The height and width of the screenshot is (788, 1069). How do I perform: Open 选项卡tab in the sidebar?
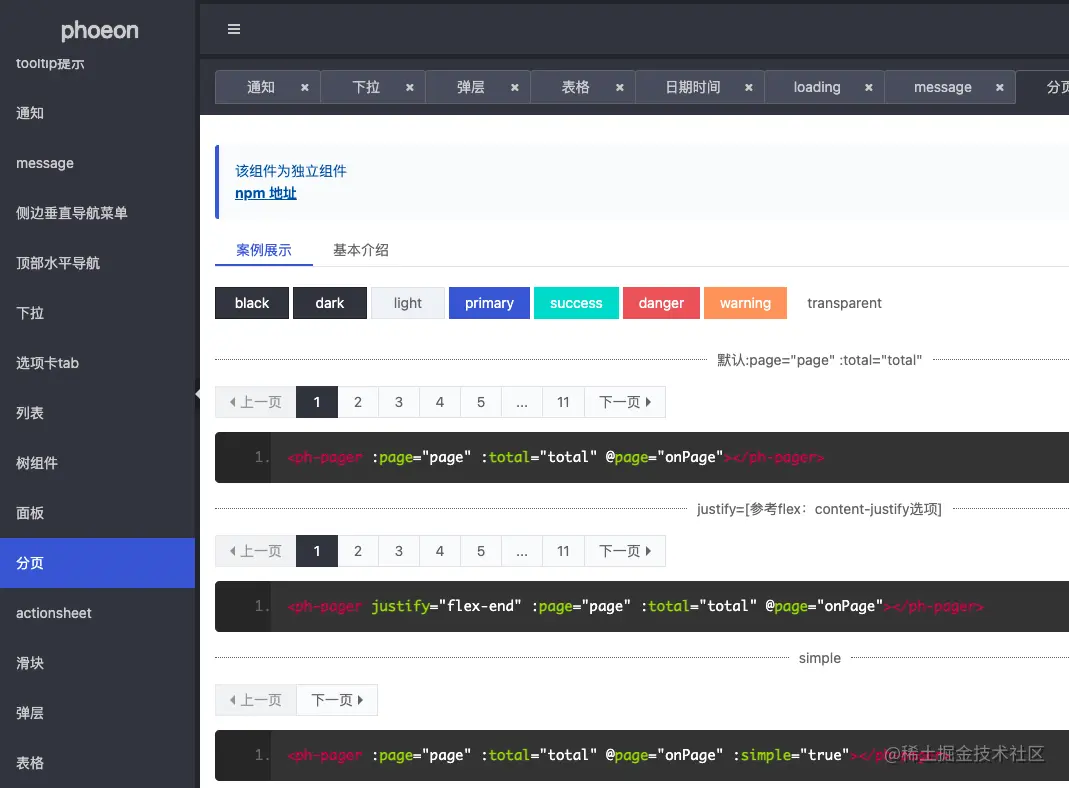97,363
